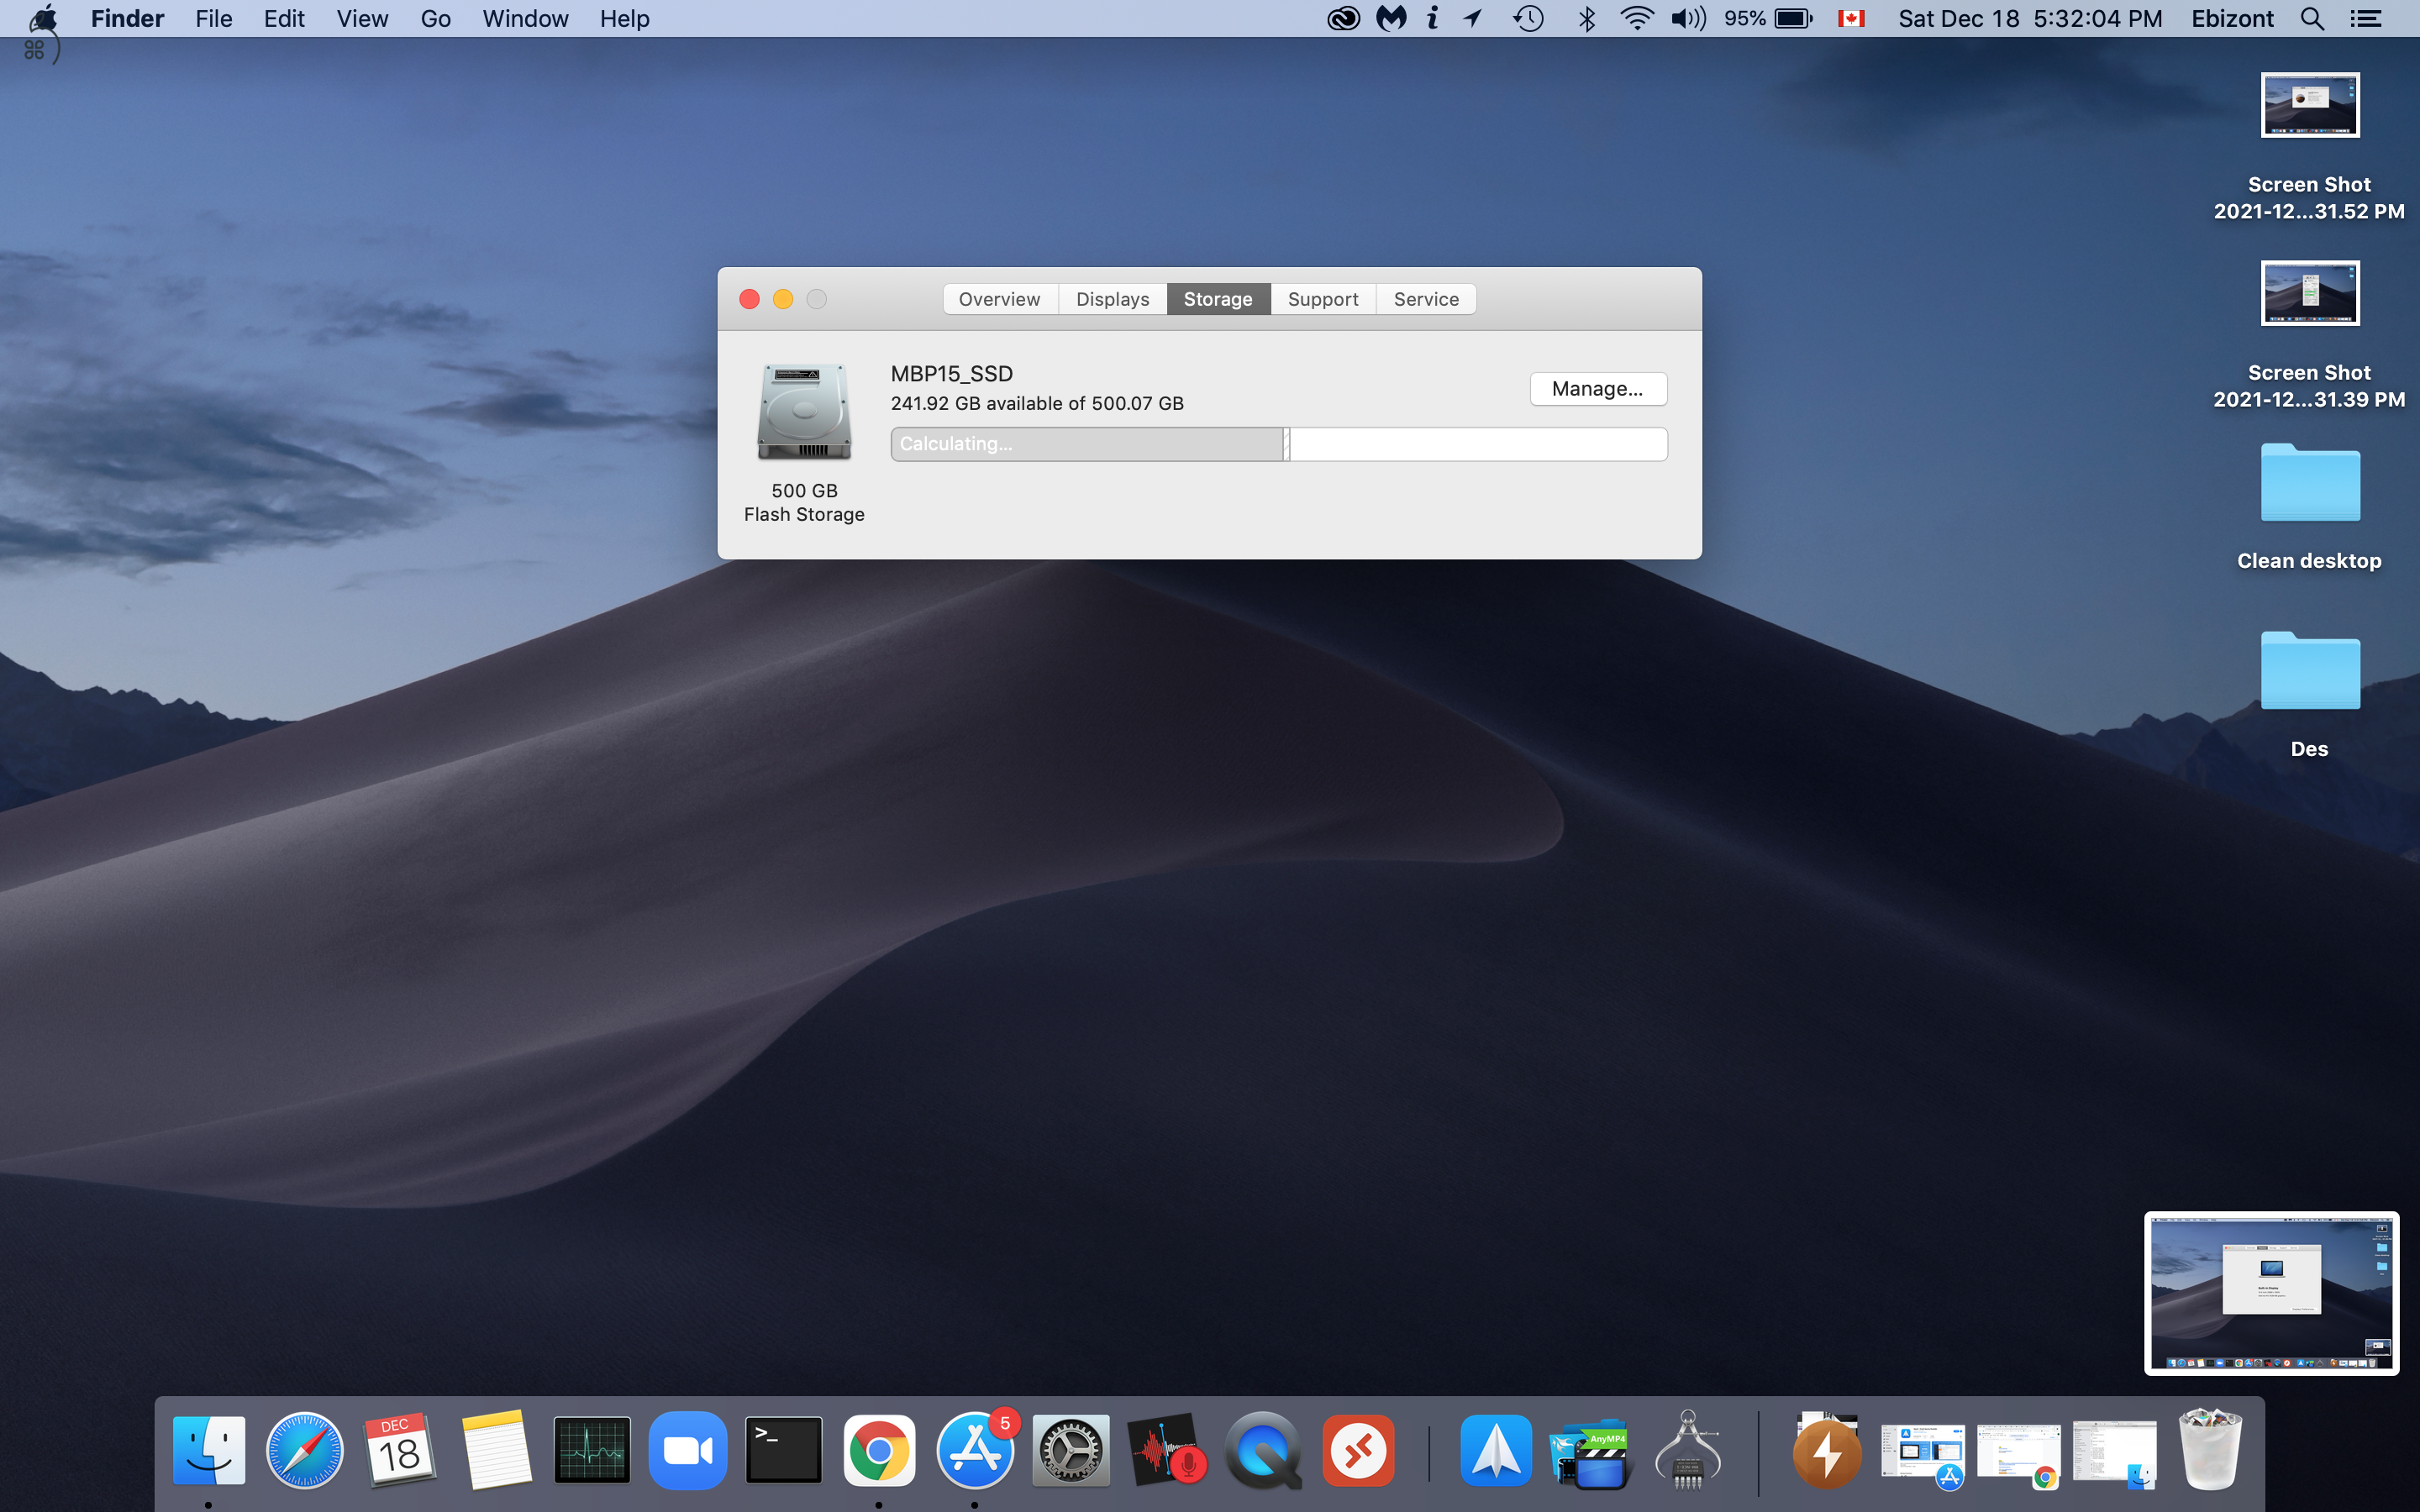Click the Malwarebytes menu bar icon
The width and height of the screenshot is (2420, 1512).
coord(1391,18)
